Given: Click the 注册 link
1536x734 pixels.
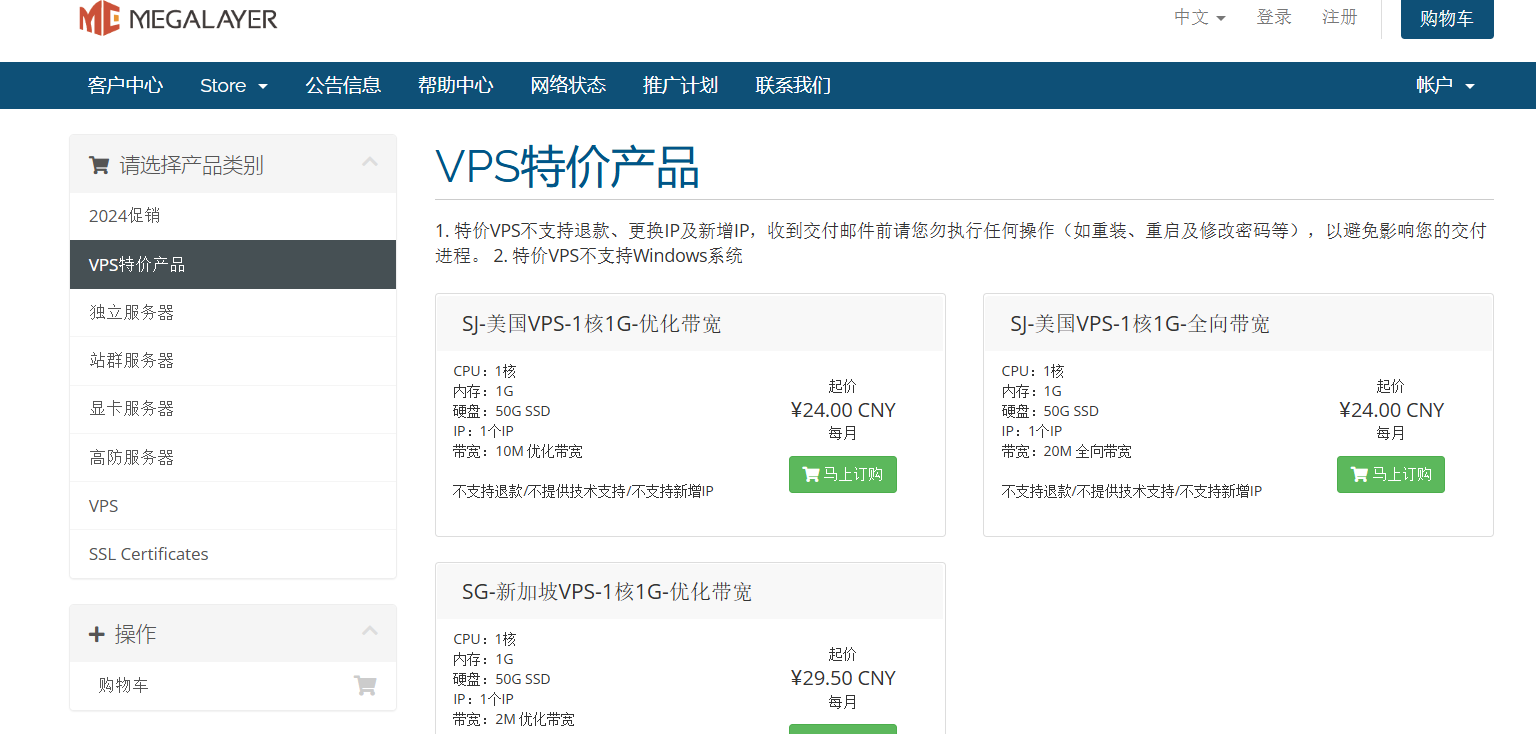Looking at the screenshot, I should pyautogui.click(x=1339, y=18).
